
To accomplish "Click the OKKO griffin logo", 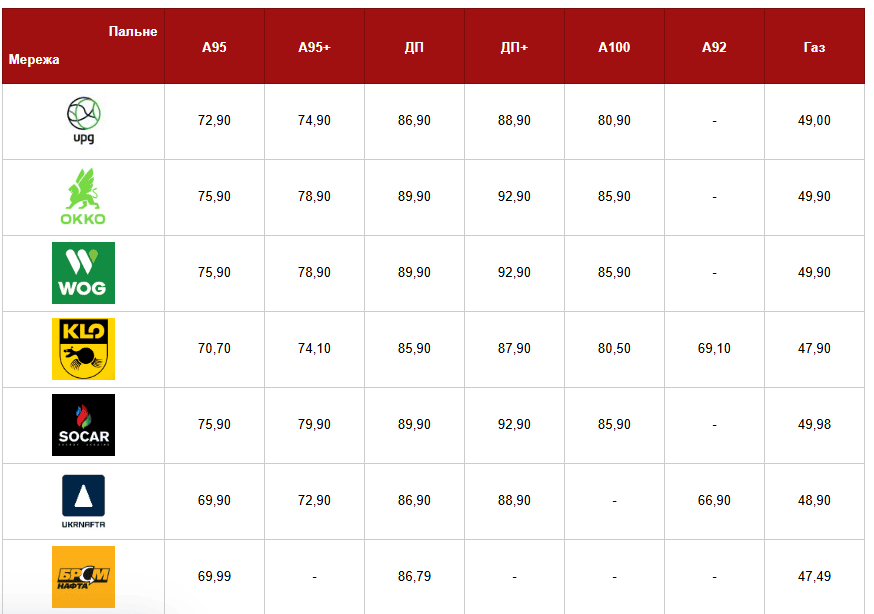I will [83, 197].
